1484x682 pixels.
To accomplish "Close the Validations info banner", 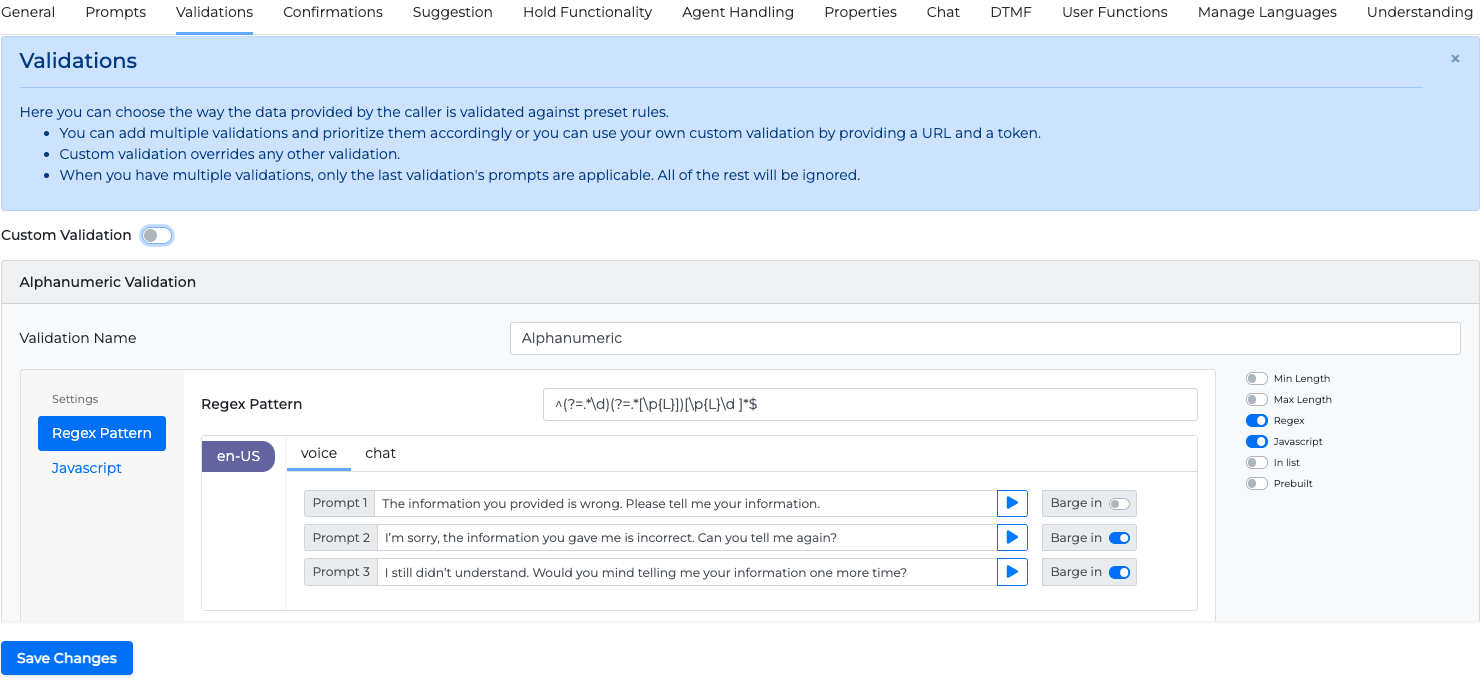I will [x=1455, y=59].
